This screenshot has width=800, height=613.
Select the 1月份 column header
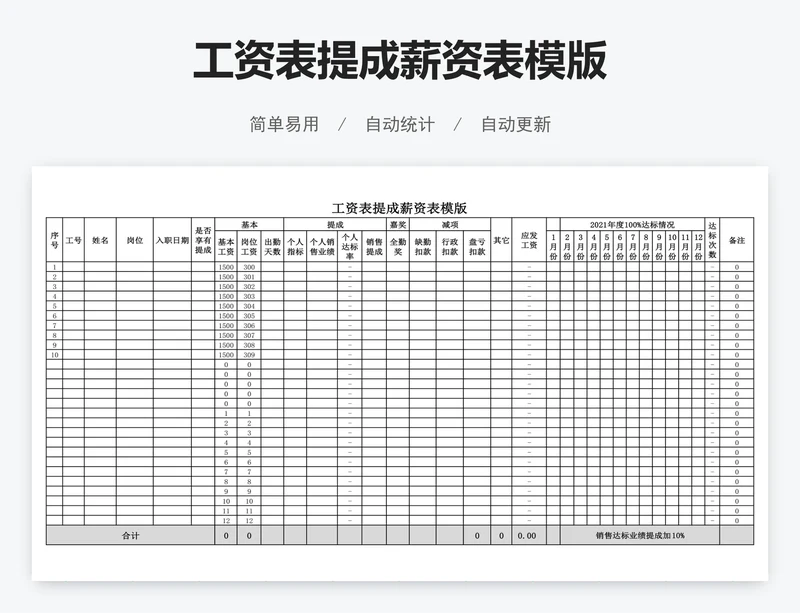point(554,247)
